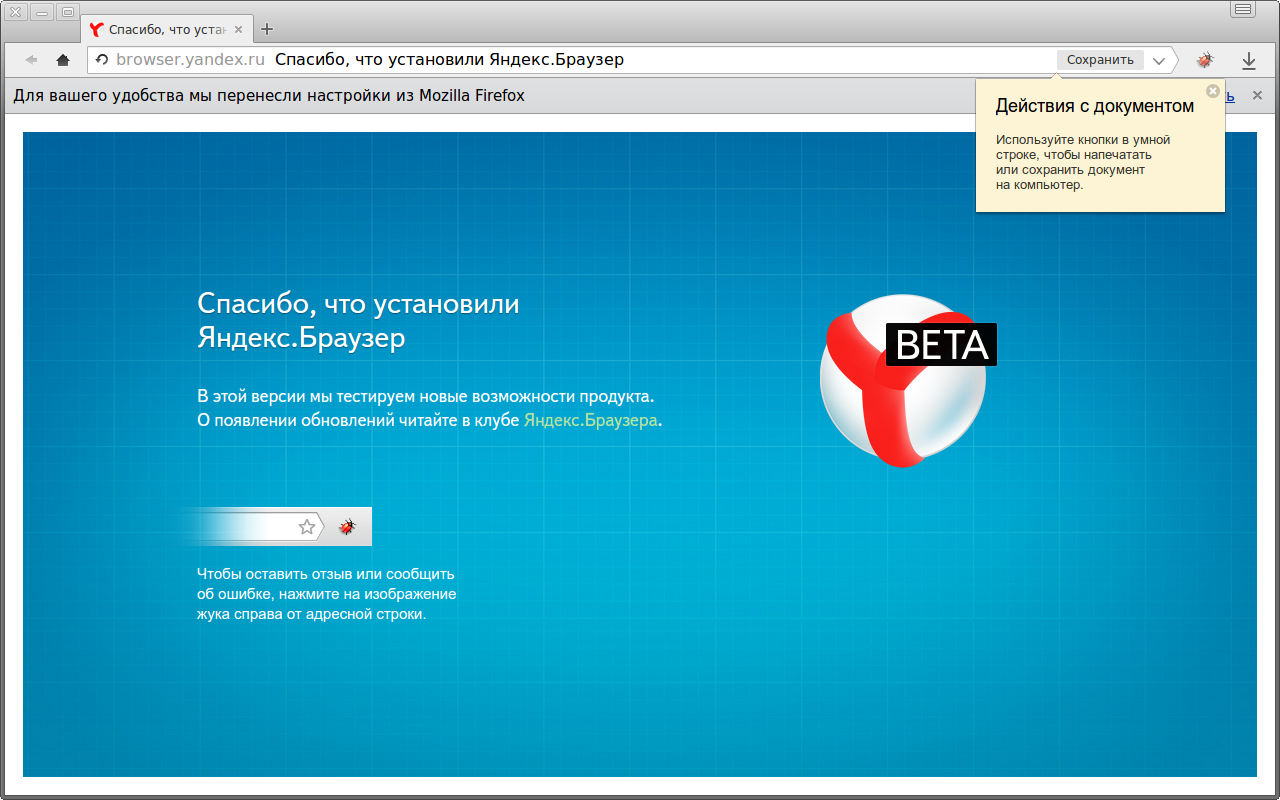Select the "Спасибо, что устан" tab
This screenshot has height=800, width=1280.
(166, 29)
